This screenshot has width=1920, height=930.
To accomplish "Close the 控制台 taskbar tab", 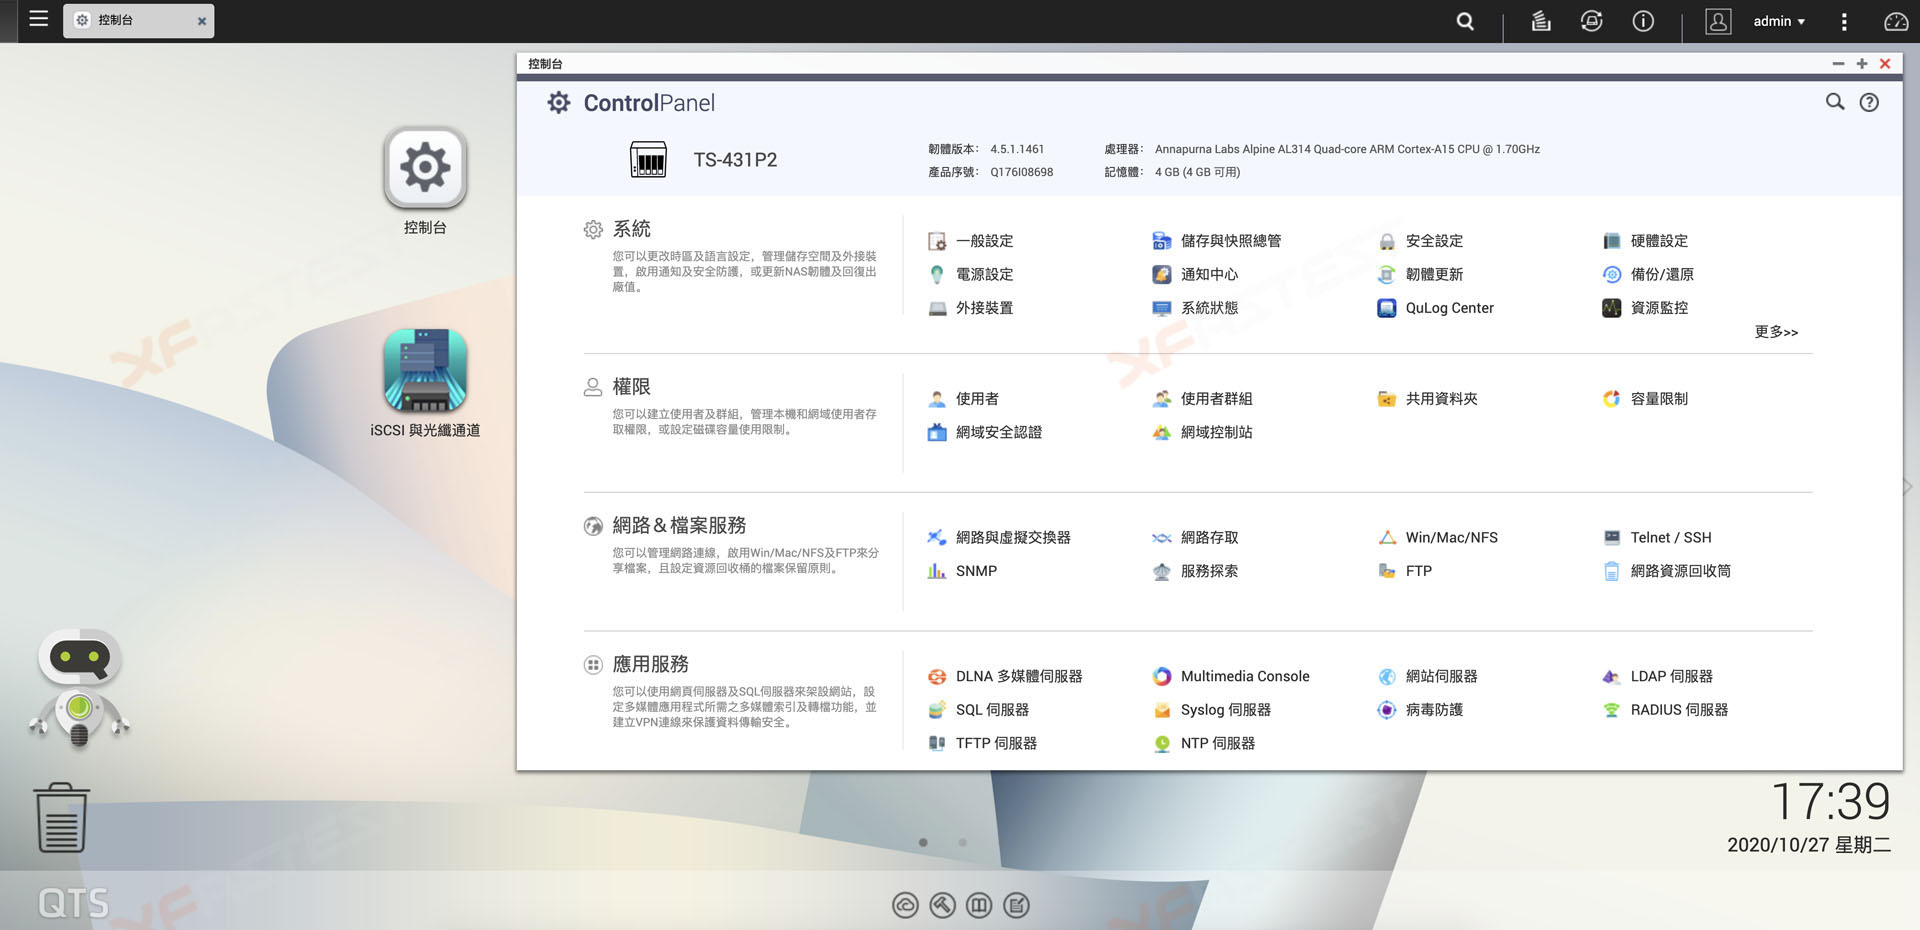I will click(x=202, y=21).
